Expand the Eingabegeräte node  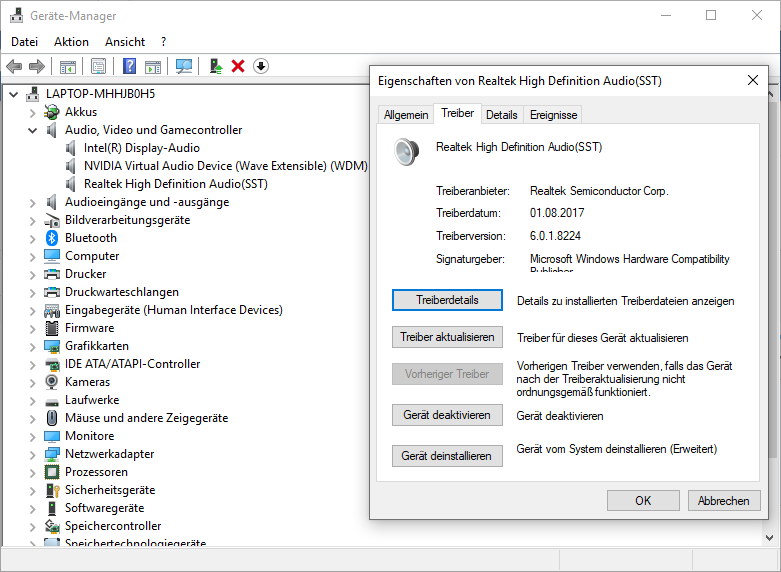[32, 310]
